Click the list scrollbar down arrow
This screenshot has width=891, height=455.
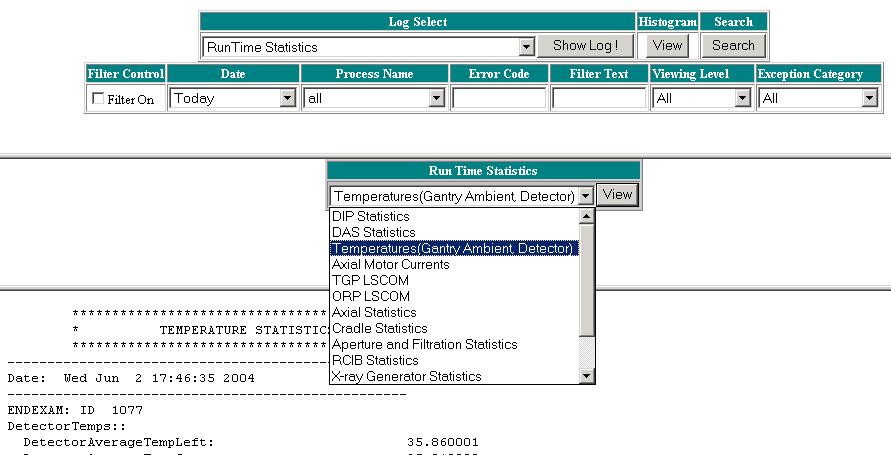[x=587, y=376]
